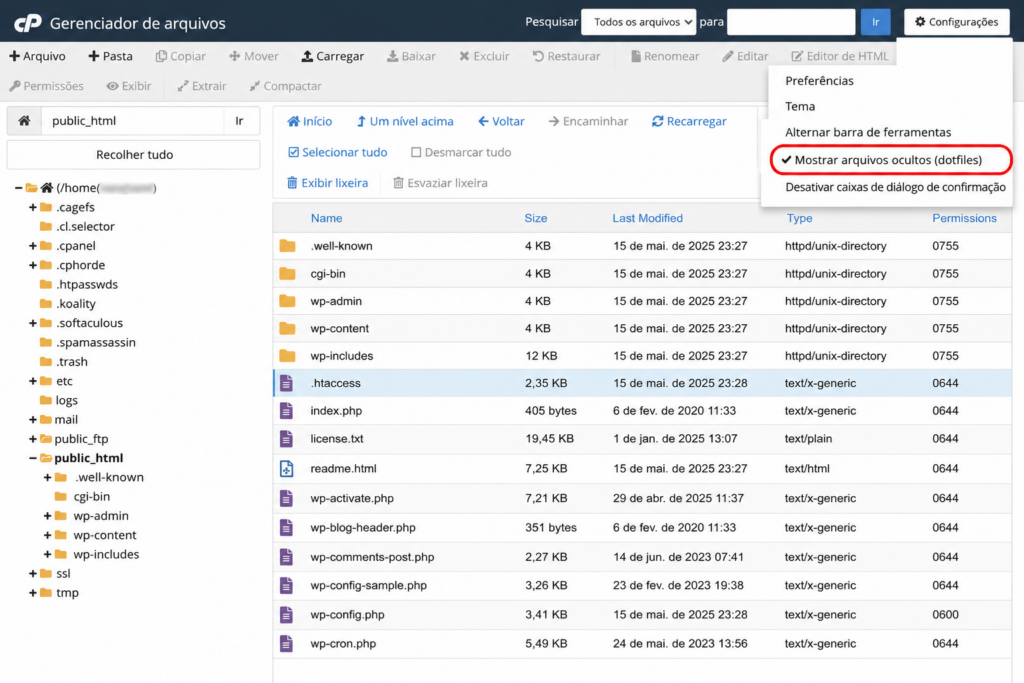
Task: Focus the public_html path input field
Action: coord(133,121)
